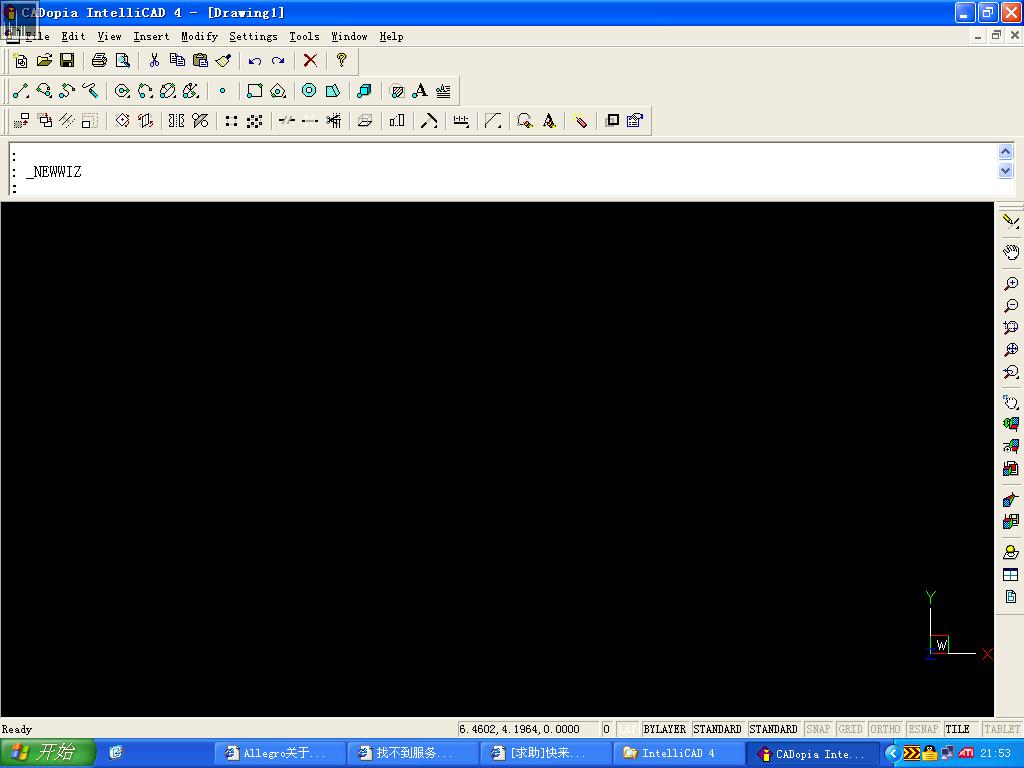Click the command window scroll up arrow

tap(1006, 152)
